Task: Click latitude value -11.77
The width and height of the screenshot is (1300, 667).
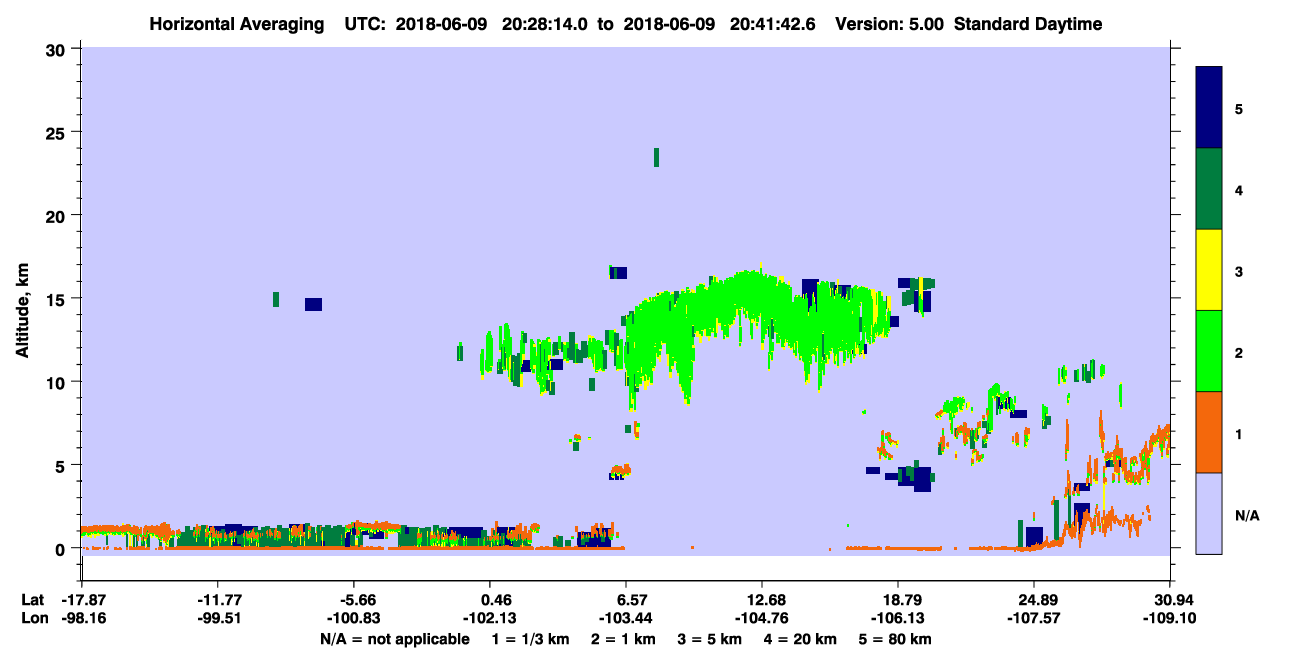Action: point(217,600)
